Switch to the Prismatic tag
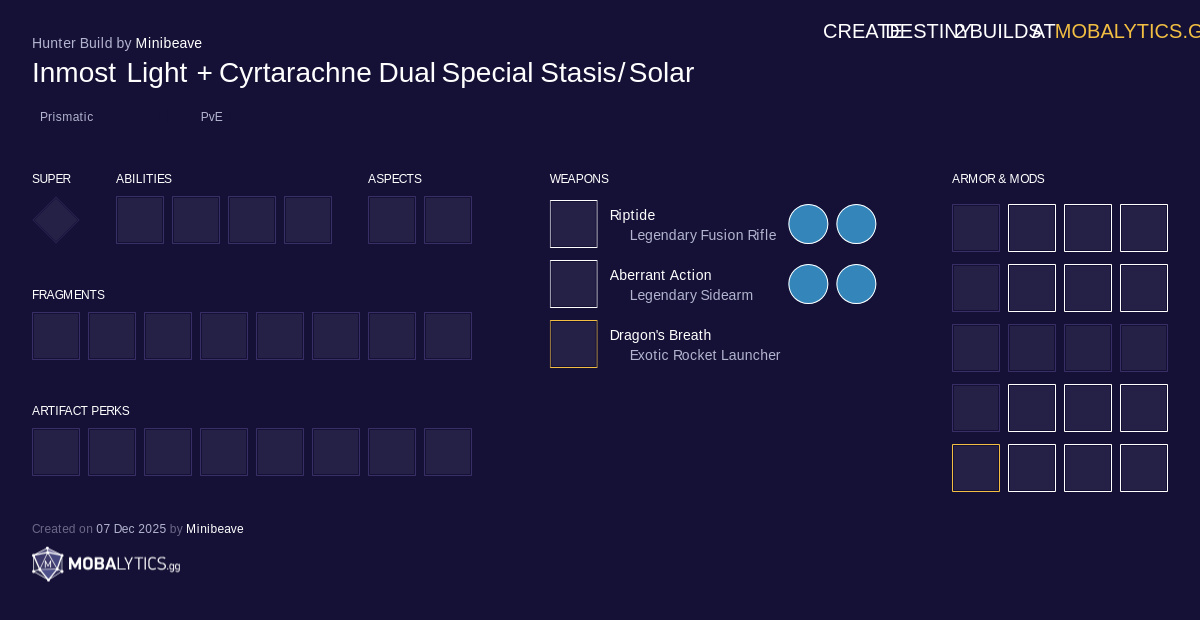Screen dimensions: 1200x620 (66, 117)
